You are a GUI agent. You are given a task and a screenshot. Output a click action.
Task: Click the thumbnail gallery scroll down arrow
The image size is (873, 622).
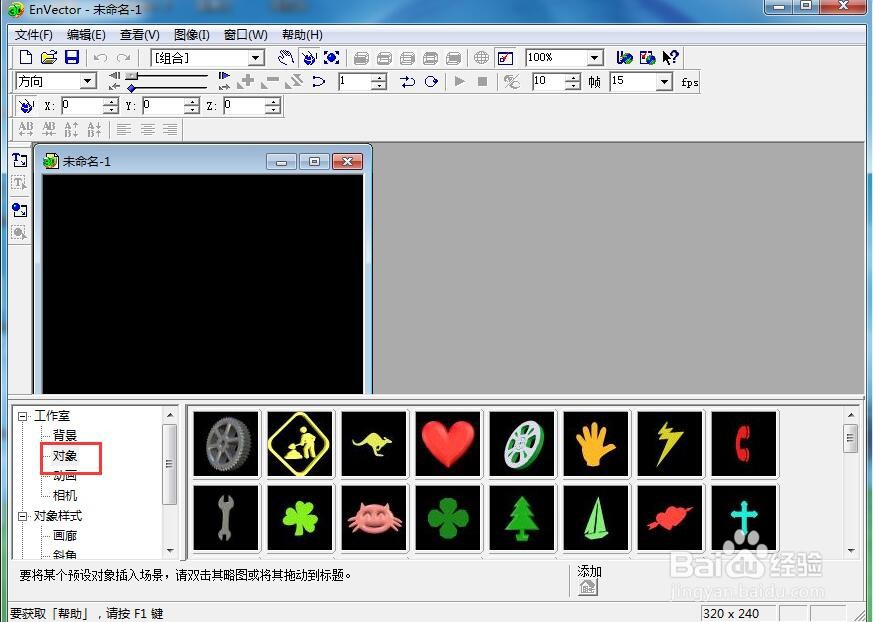point(851,551)
